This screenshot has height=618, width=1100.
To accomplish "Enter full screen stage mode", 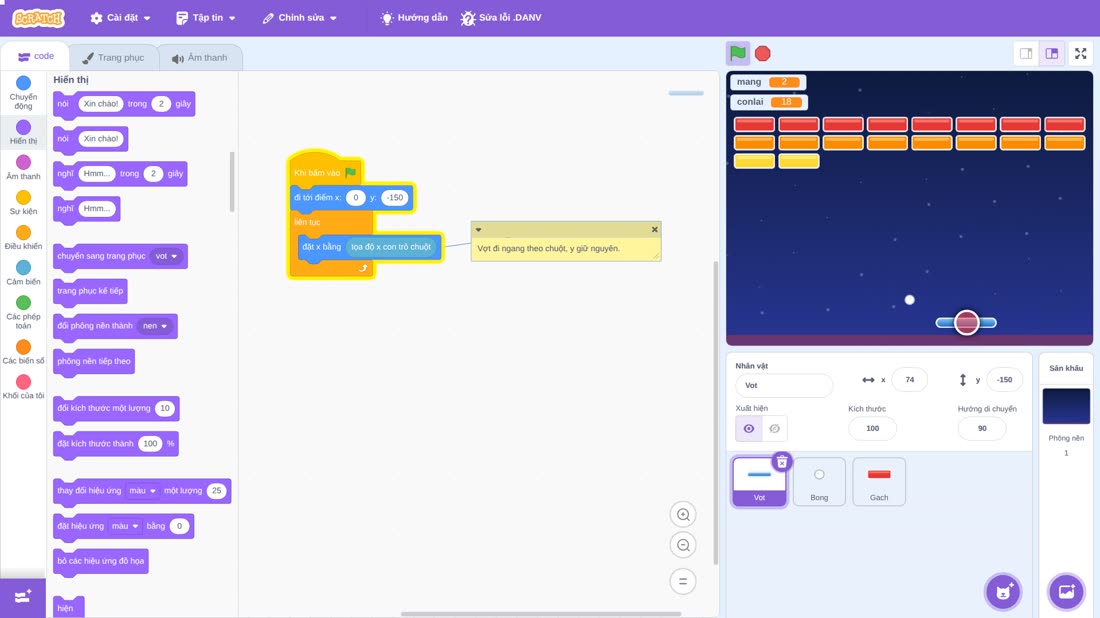I will coord(1080,53).
